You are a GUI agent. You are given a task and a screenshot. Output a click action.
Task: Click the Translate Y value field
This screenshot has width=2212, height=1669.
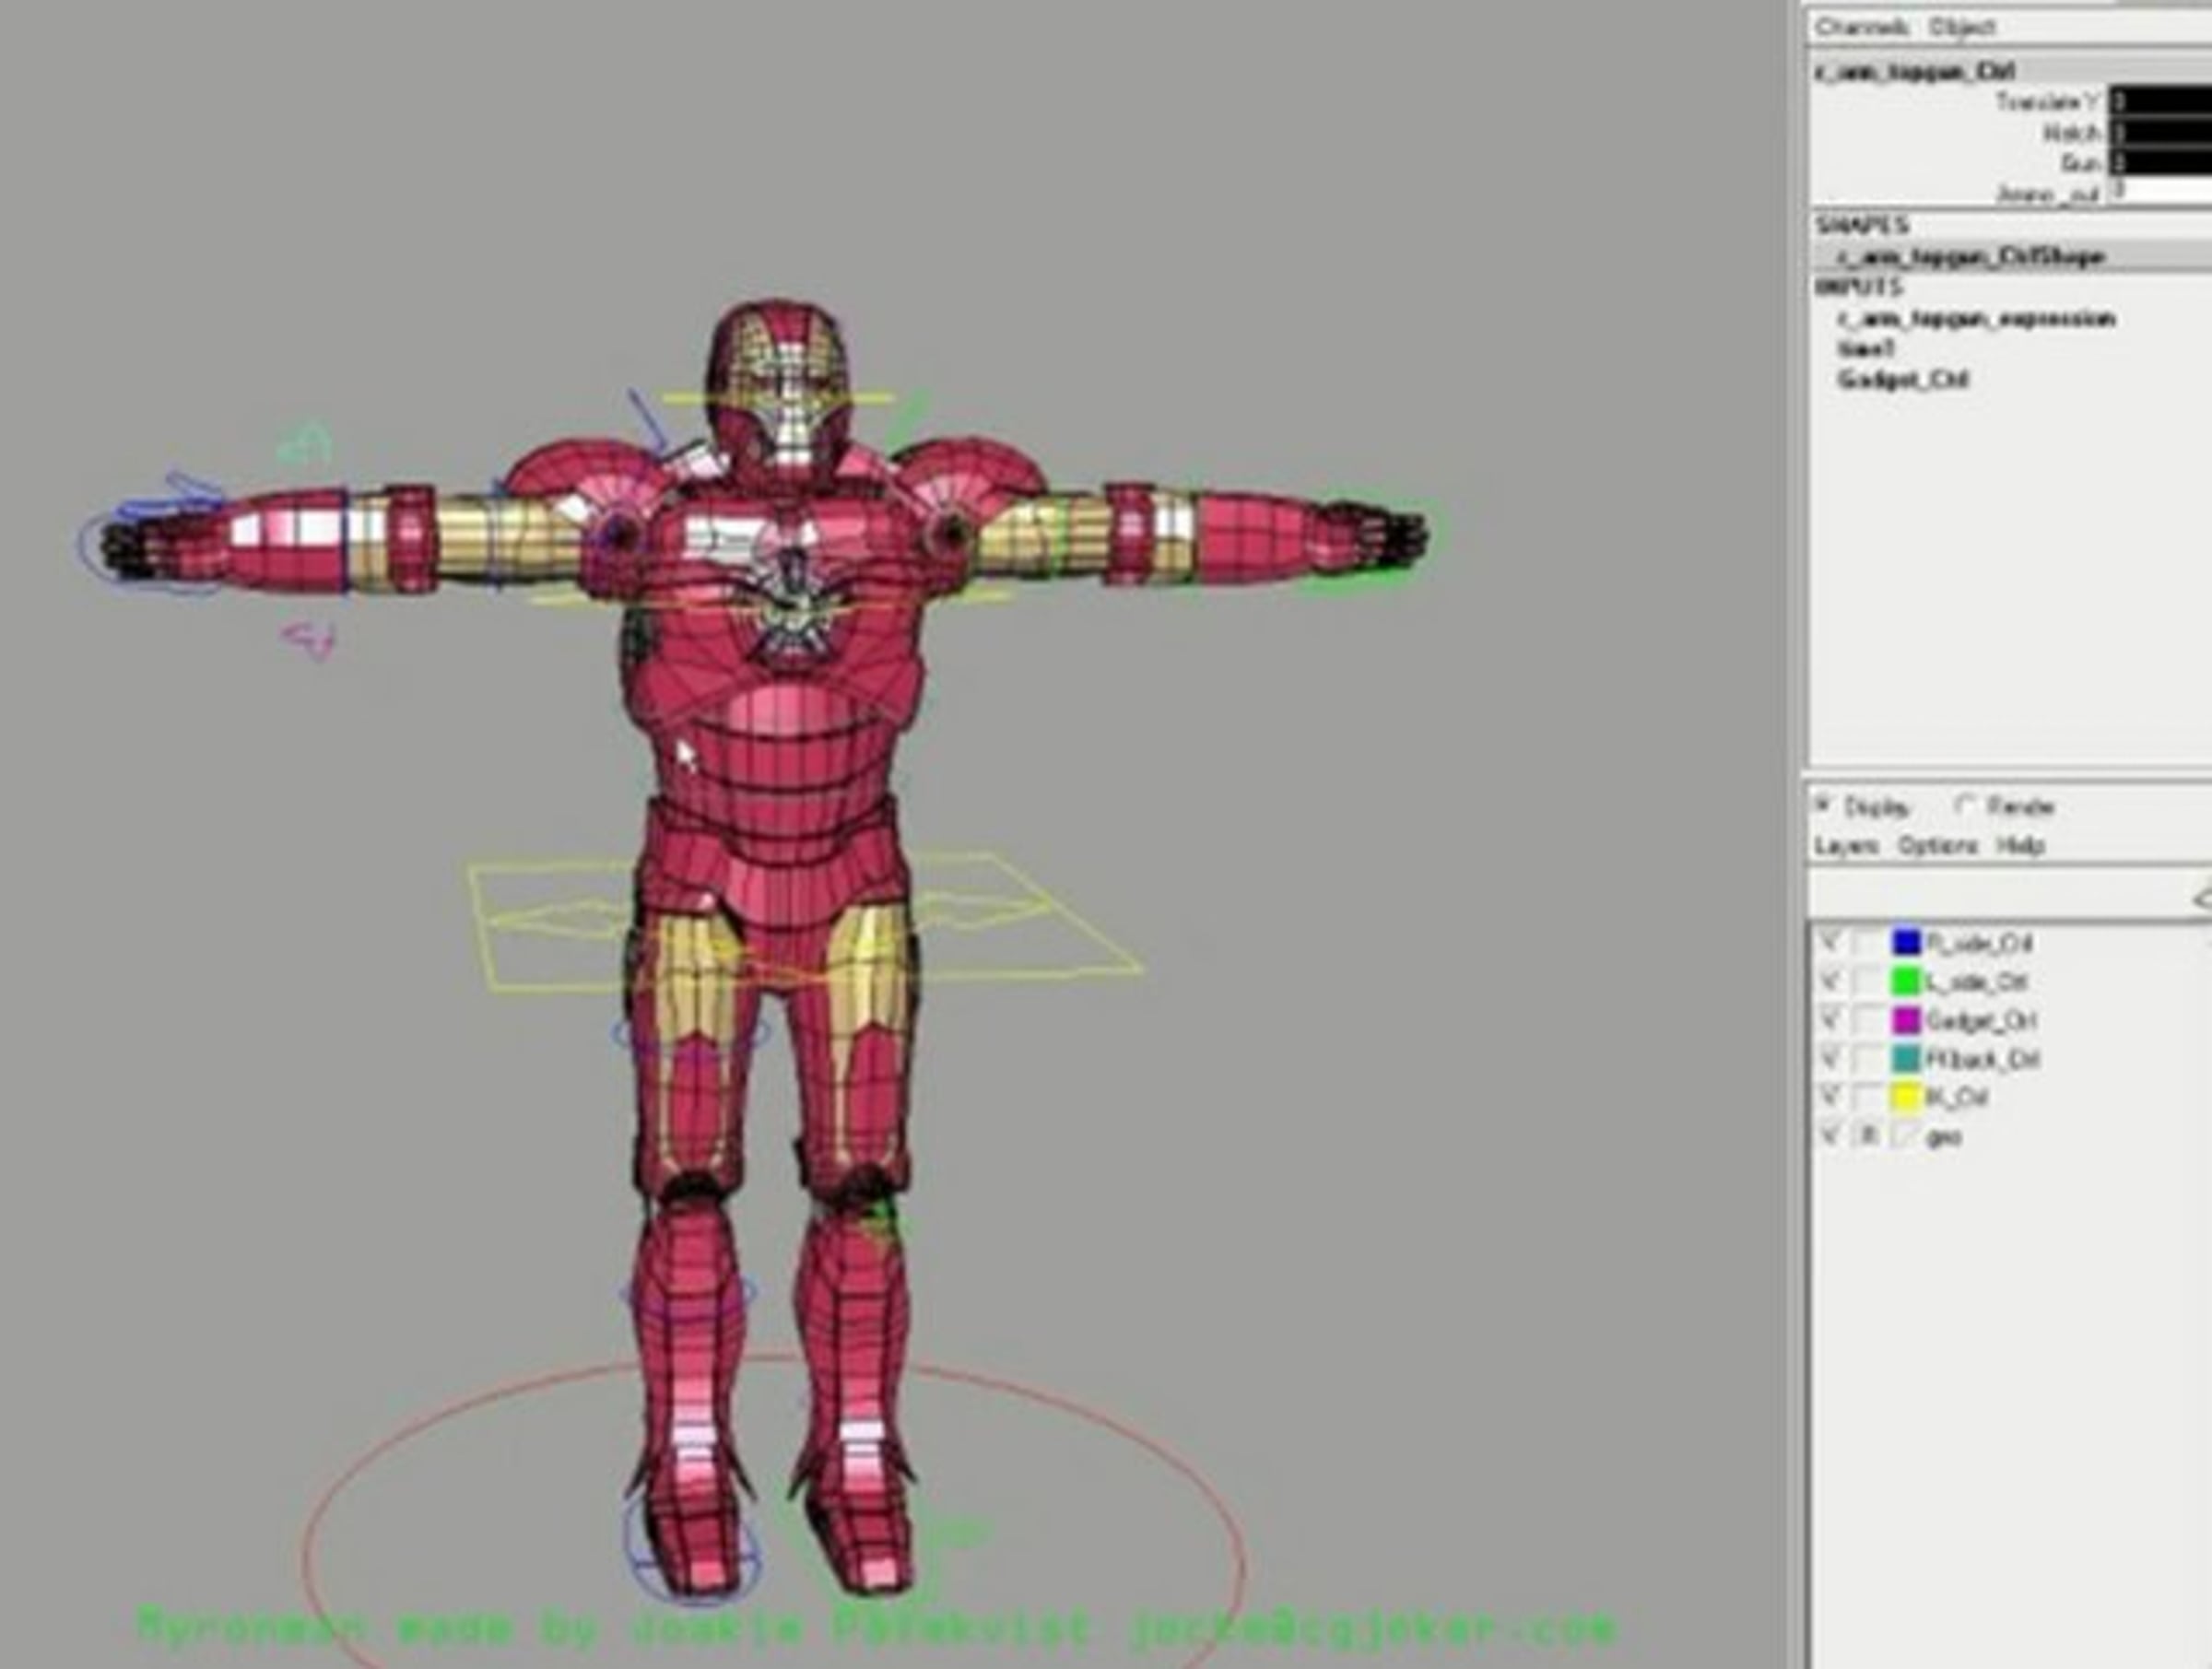point(2161,101)
